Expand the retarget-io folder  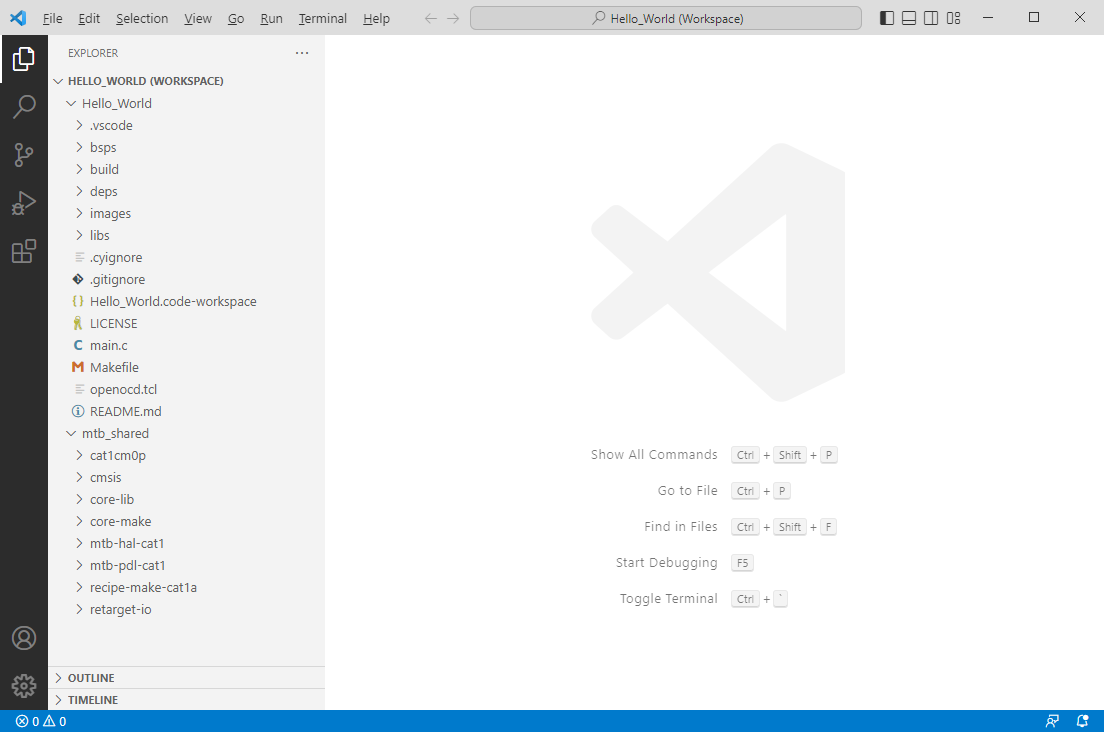pos(187,610)
